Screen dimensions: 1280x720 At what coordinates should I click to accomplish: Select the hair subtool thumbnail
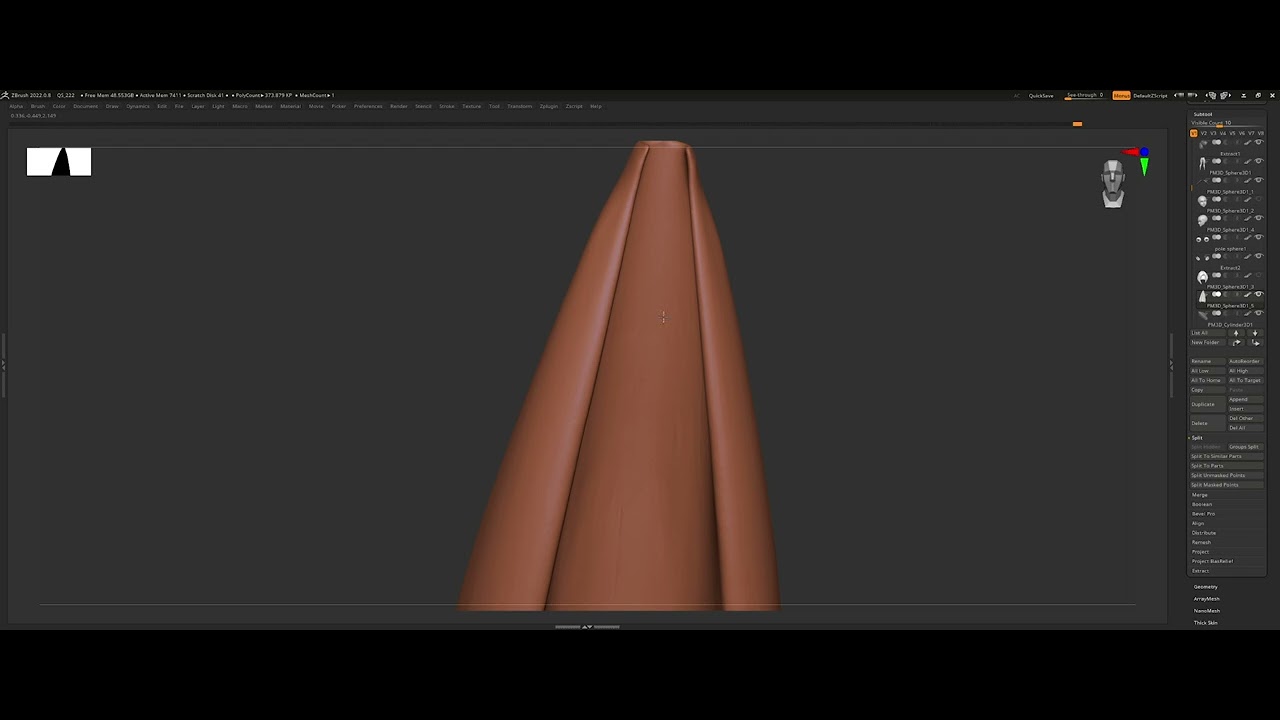pyautogui.click(x=1202, y=277)
